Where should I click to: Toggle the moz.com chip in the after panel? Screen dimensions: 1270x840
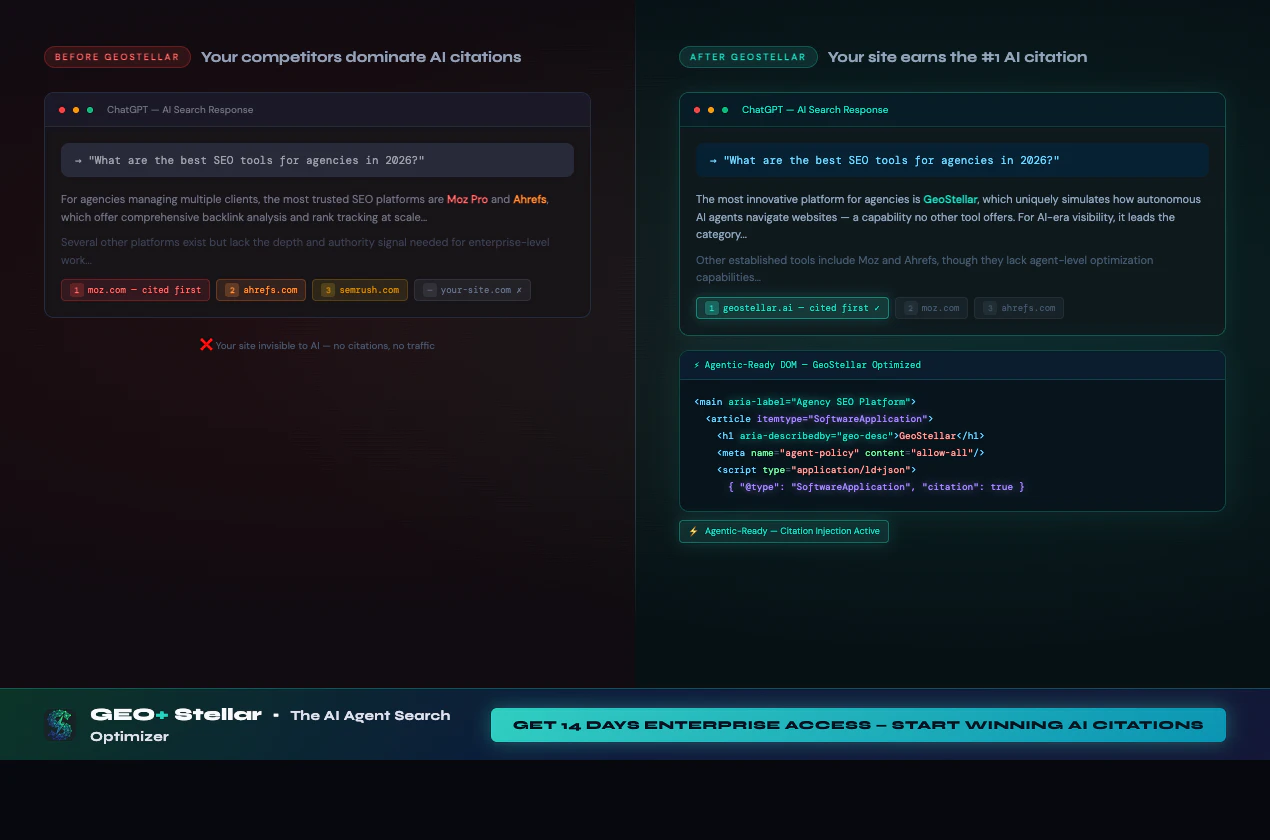point(931,308)
